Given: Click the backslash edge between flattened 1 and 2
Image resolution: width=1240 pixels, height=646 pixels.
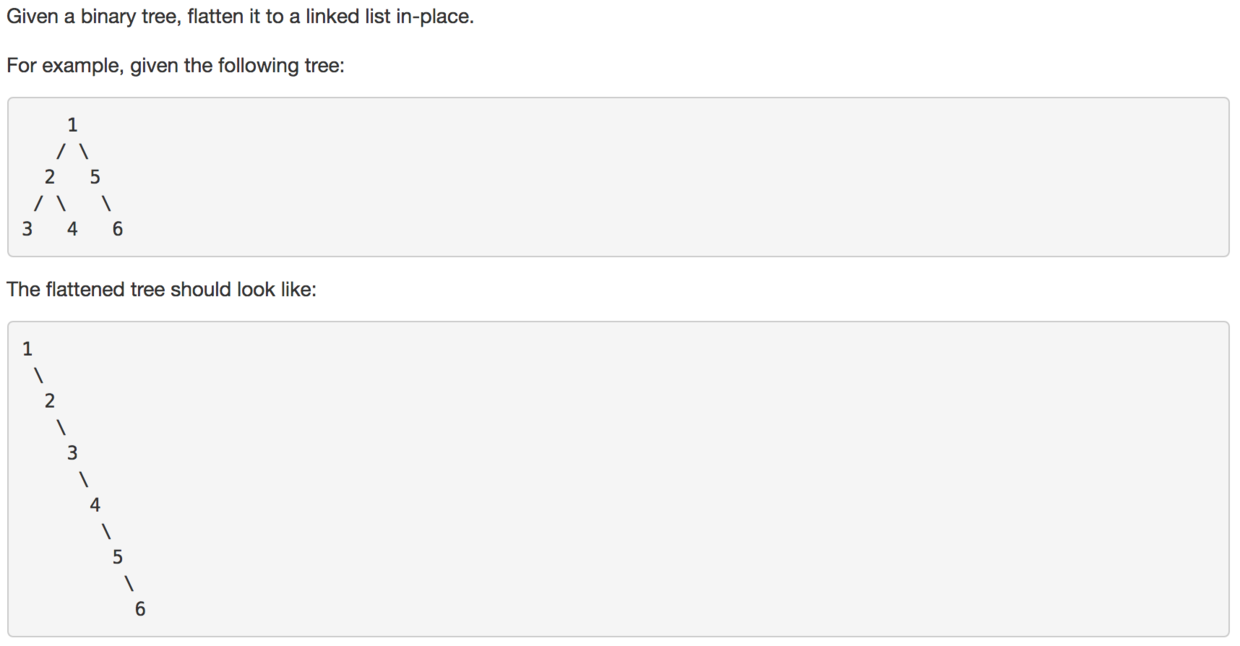Looking at the screenshot, I should 38,375.
